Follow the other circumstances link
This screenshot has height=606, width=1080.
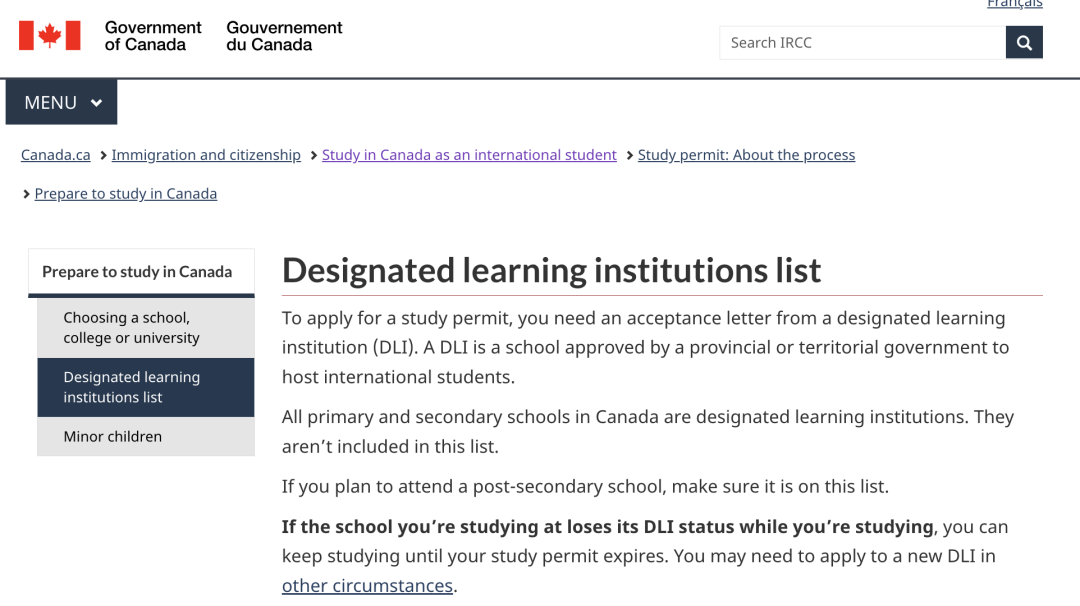click(x=367, y=585)
